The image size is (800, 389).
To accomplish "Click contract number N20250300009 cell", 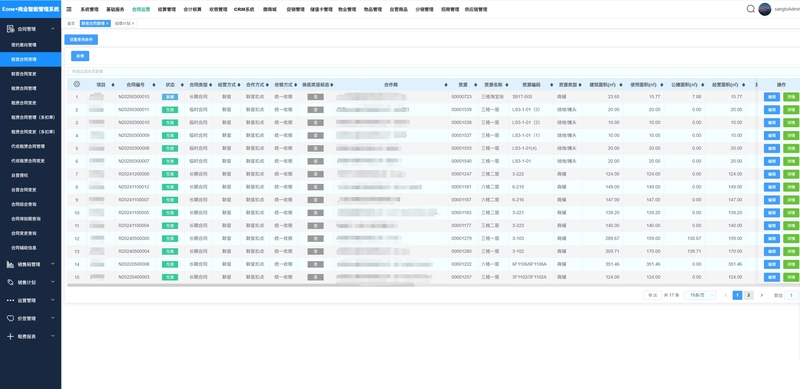I will pos(134,135).
